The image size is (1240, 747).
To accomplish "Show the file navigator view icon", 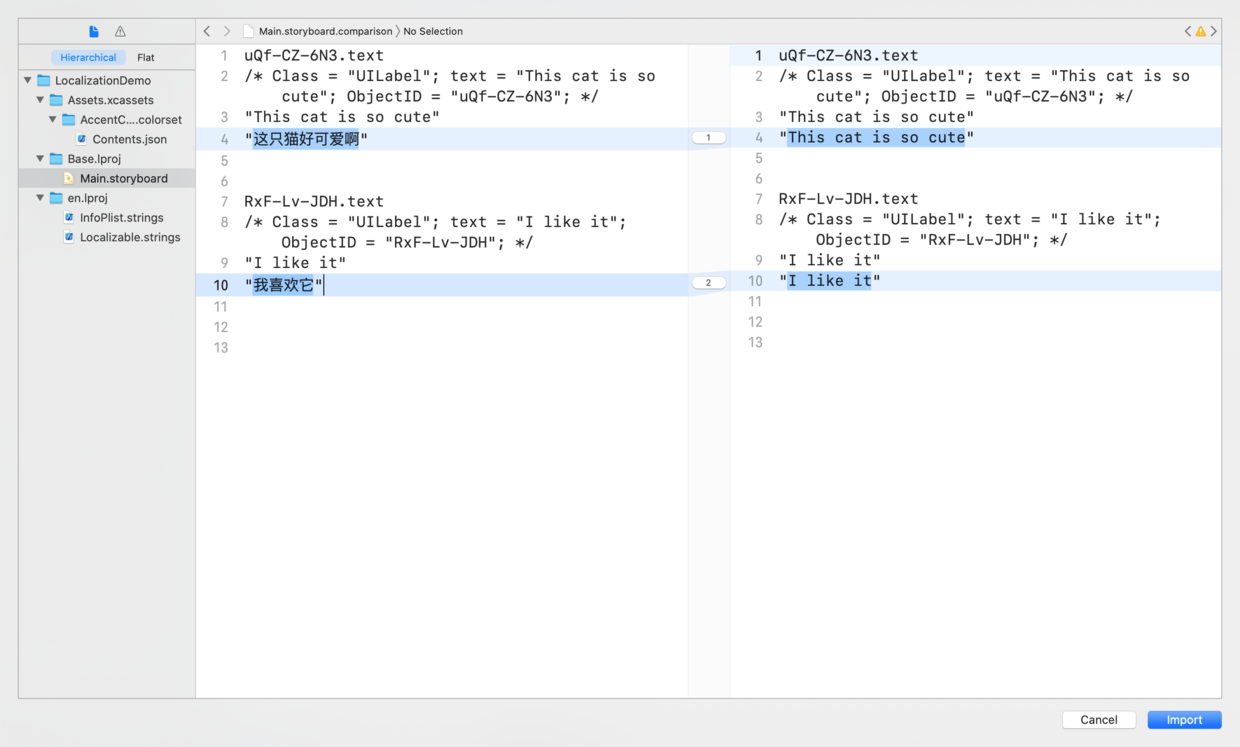I will coord(94,32).
